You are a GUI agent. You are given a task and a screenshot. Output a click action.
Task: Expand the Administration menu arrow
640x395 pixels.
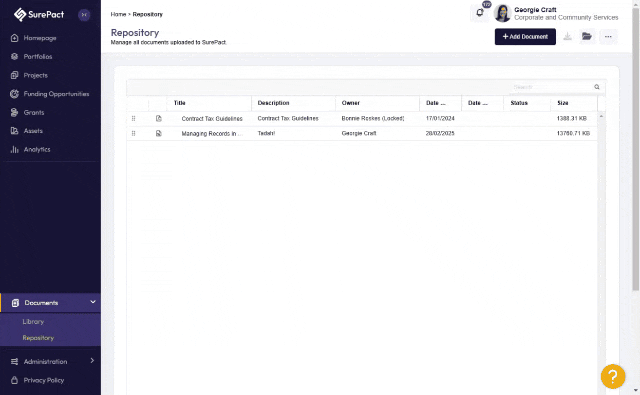click(x=92, y=361)
